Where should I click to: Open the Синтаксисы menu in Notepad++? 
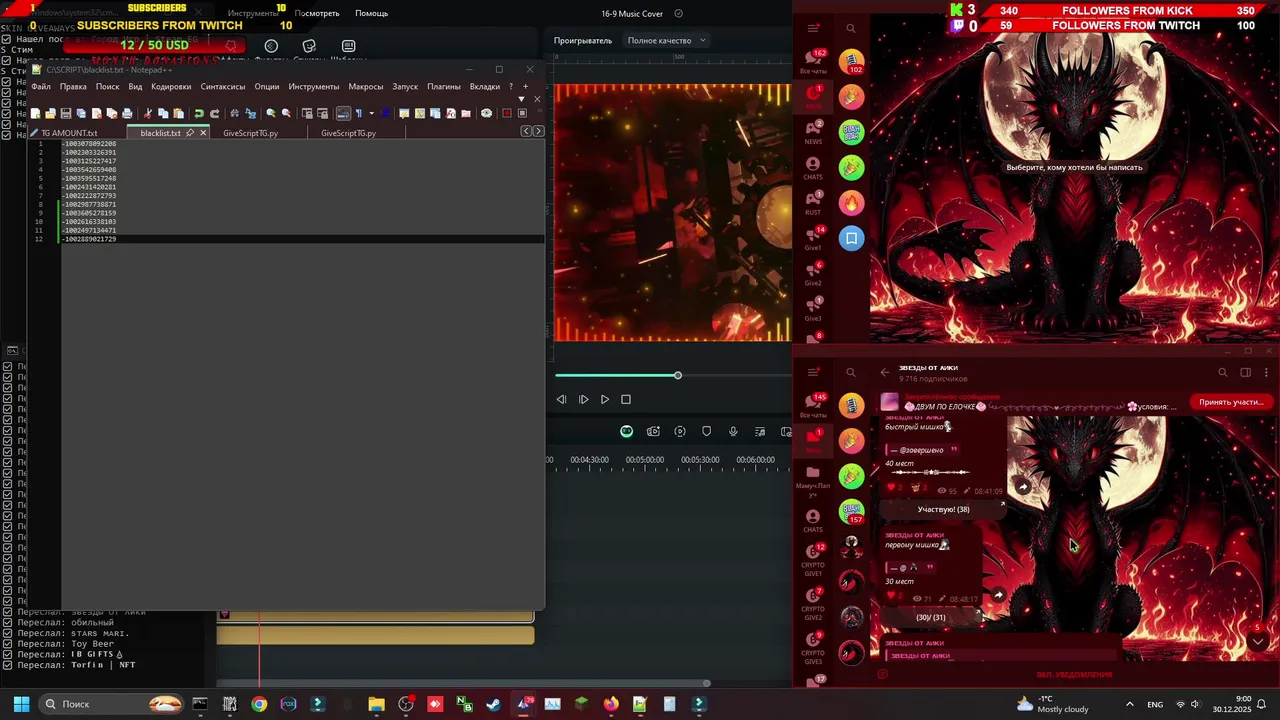coord(223,87)
